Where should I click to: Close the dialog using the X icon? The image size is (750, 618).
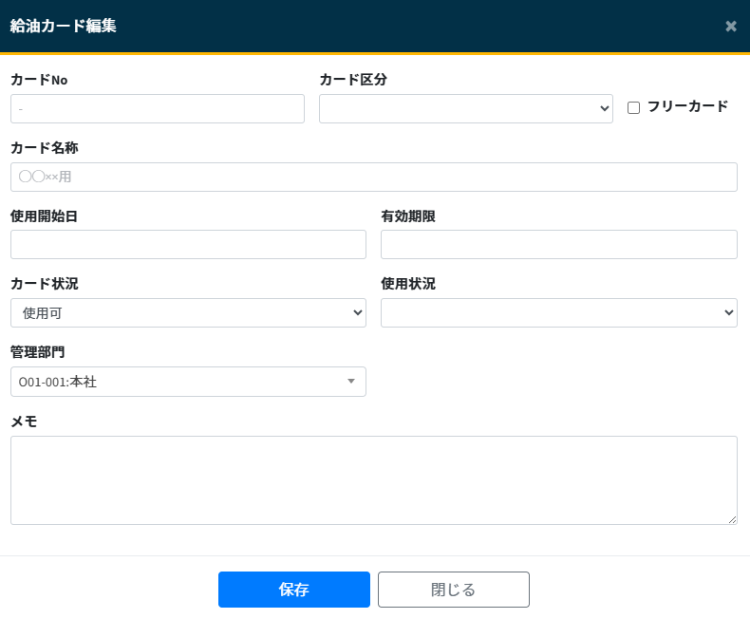pos(731,26)
